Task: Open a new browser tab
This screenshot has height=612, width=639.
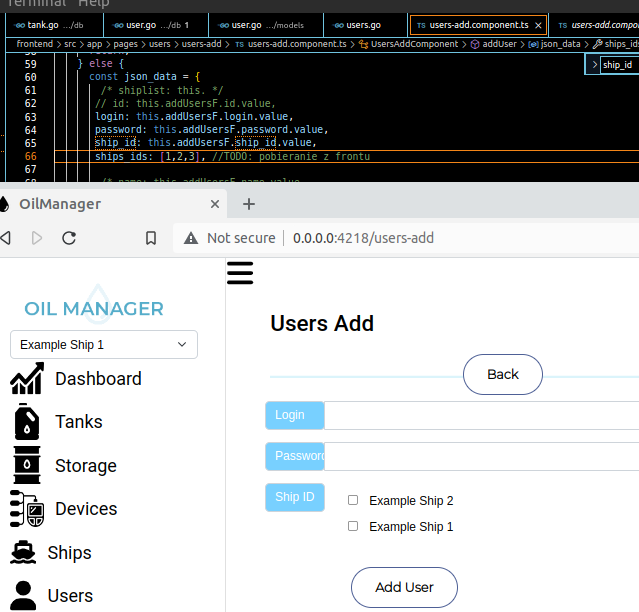Action: pyautogui.click(x=249, y=204)
